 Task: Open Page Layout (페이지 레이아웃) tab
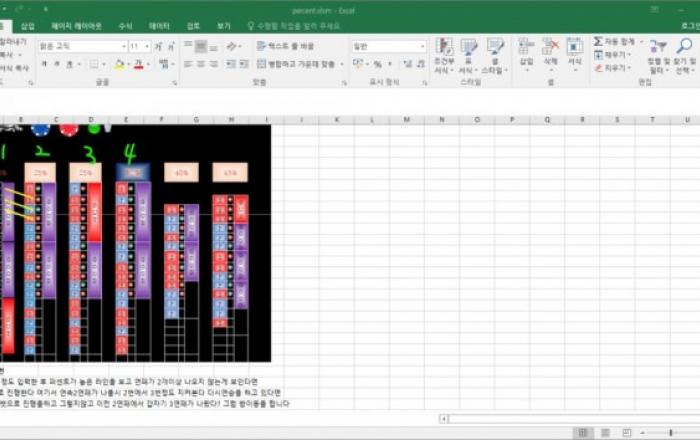[76, 26]
